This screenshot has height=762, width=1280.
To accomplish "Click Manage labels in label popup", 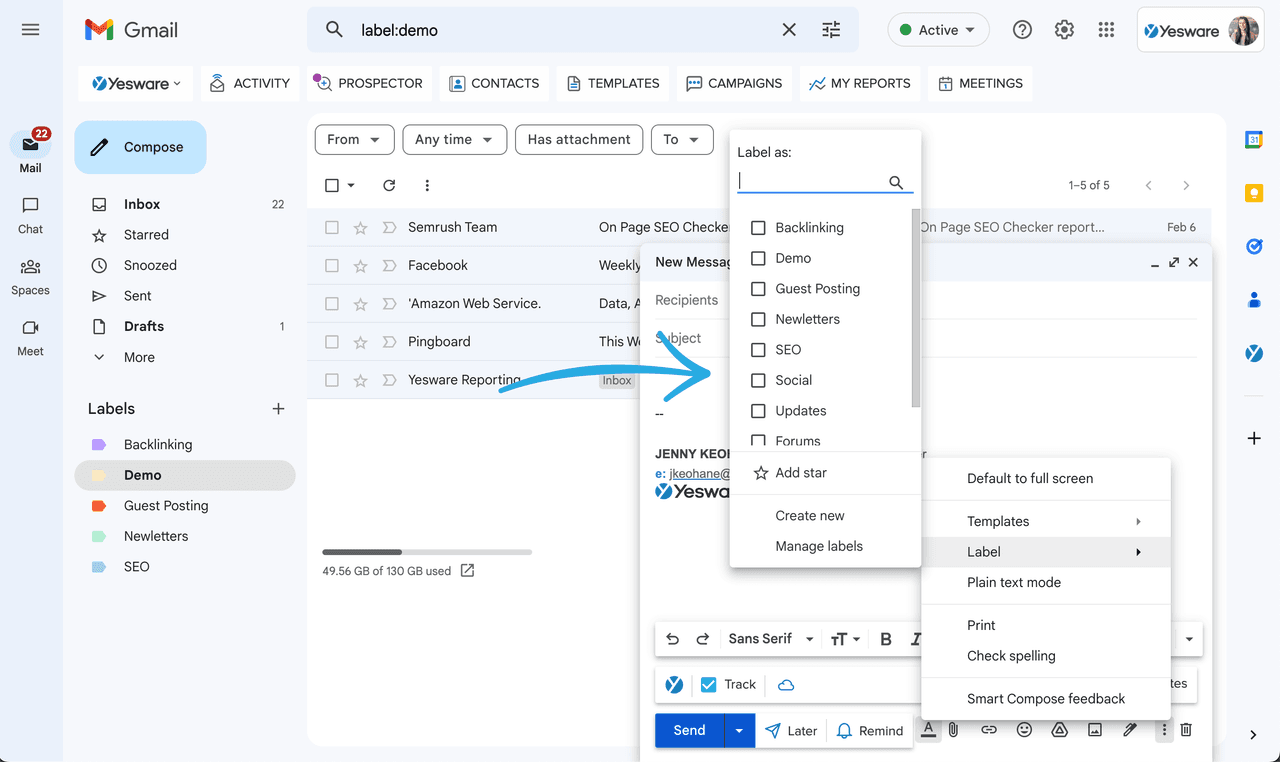I will 819,547.
